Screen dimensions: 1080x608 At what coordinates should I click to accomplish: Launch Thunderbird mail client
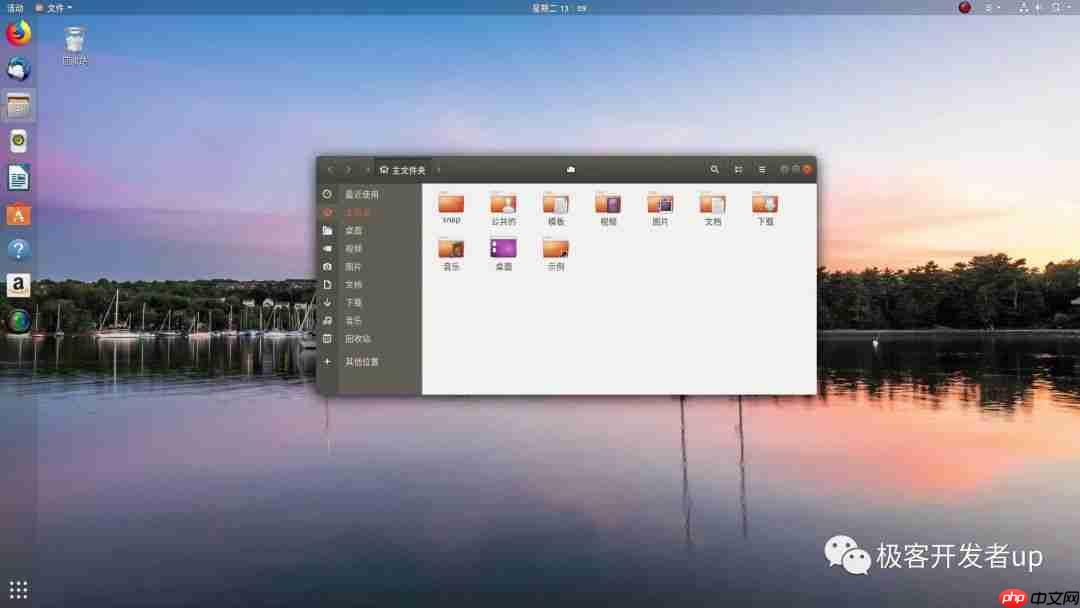click(18, 69)
